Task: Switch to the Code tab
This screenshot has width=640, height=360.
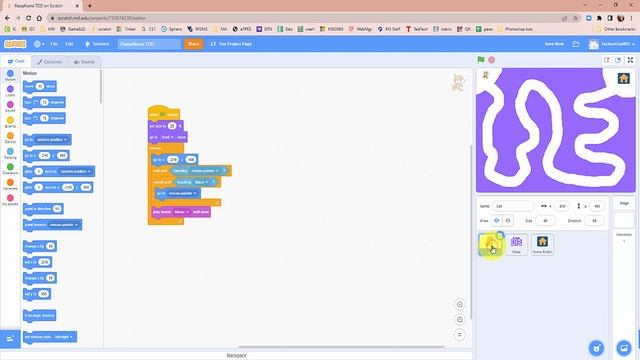Action: pyautogui.click(x=16, y=61)
